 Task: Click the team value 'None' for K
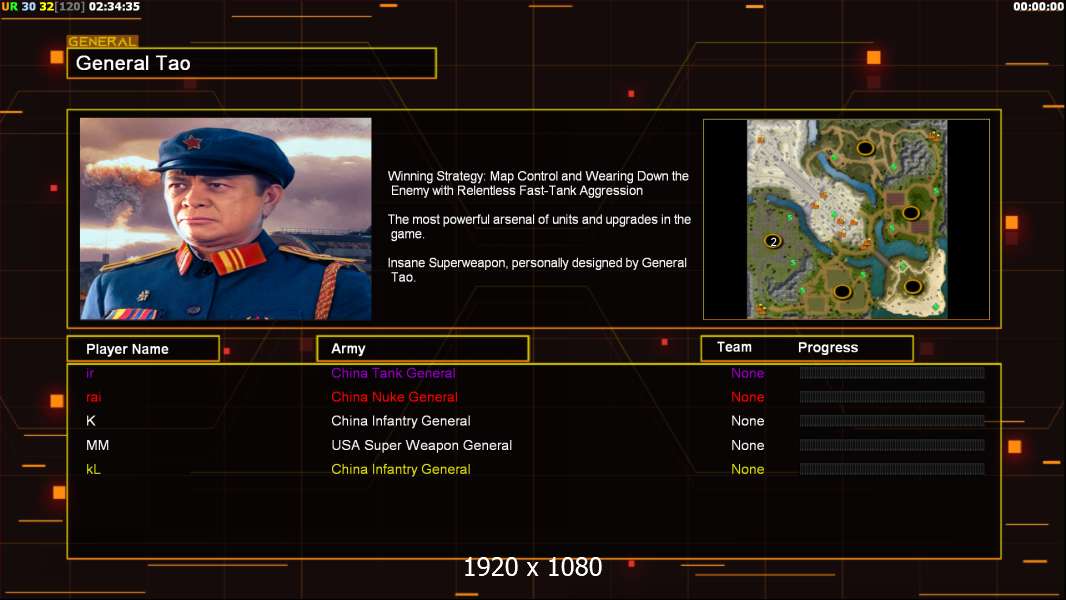point(747,421)
